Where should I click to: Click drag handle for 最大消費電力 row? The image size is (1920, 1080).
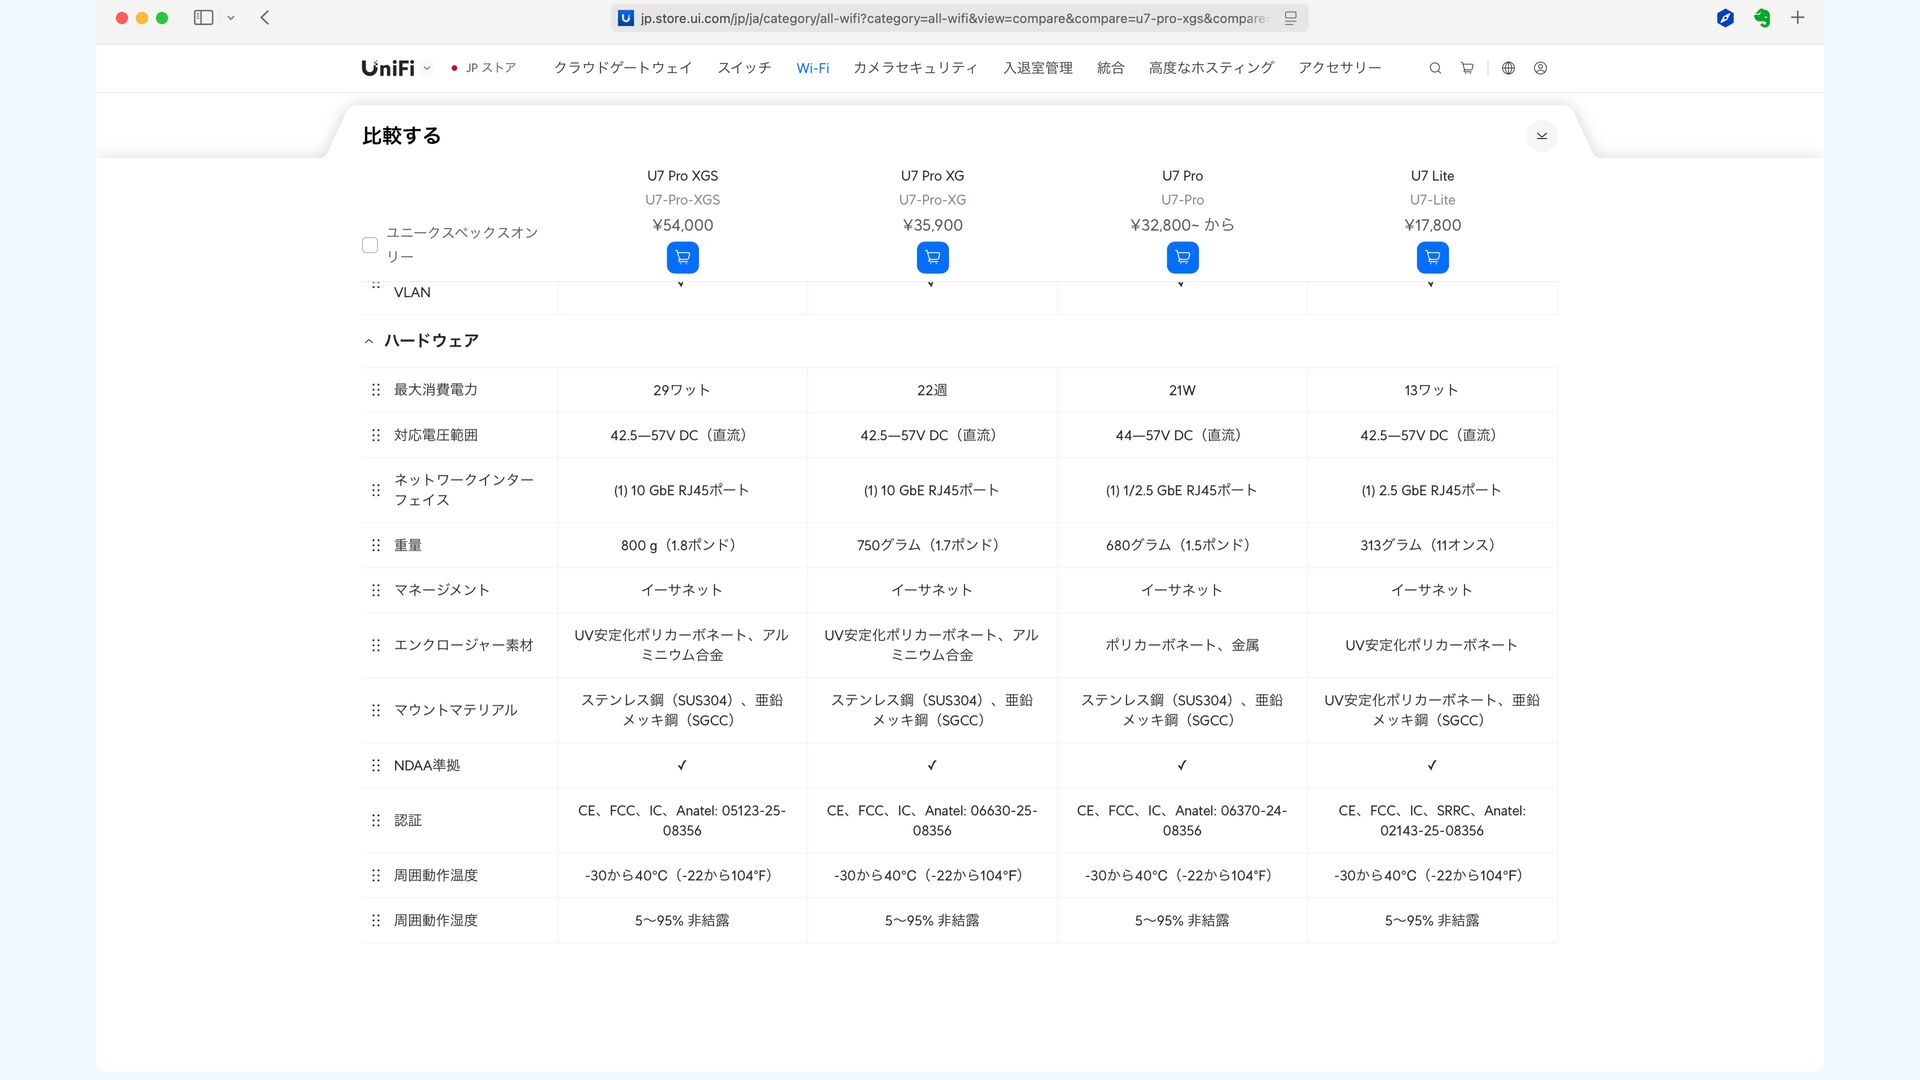[x=376, y=390]
